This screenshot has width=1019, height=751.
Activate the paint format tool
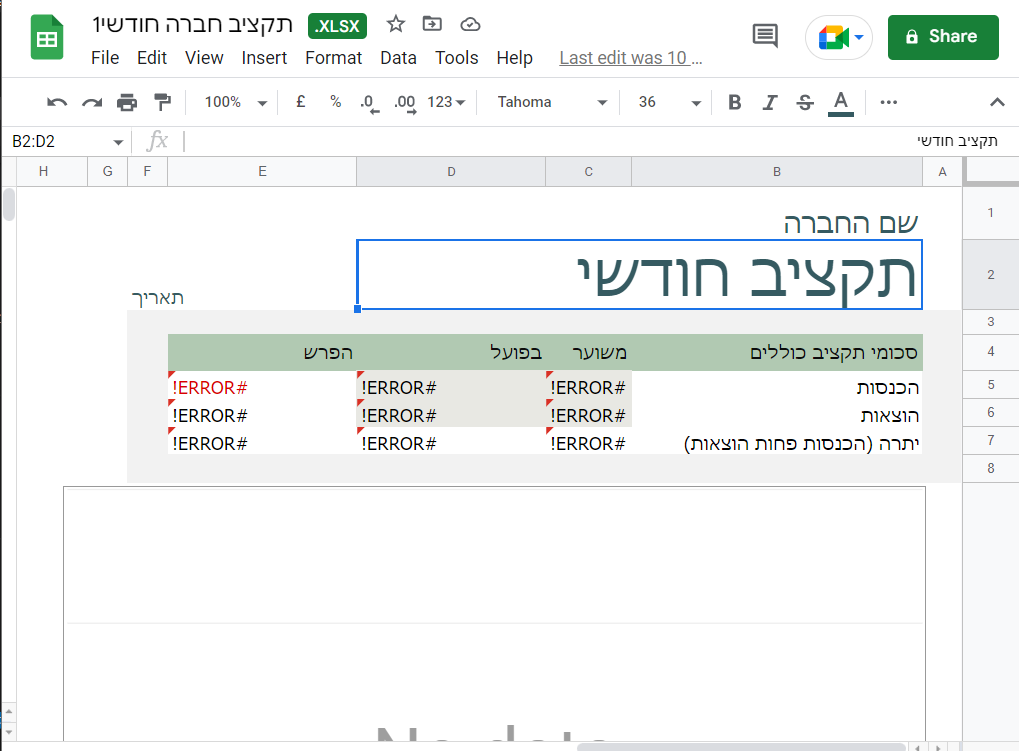click(162, 103)
